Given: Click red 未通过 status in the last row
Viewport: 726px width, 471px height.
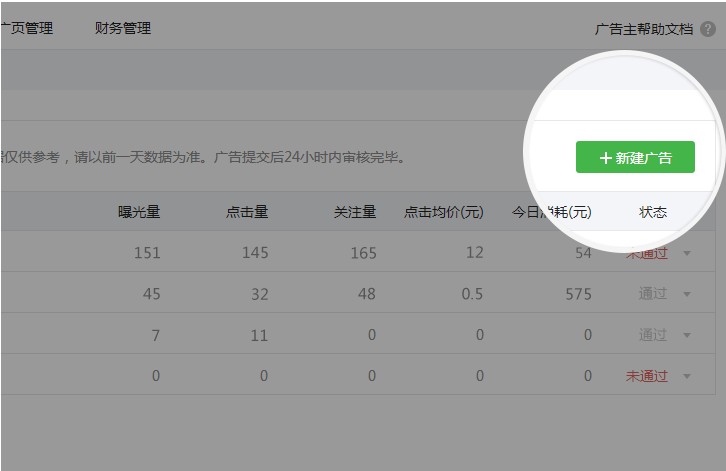Looking at the screenshot, I should point(647,376).
